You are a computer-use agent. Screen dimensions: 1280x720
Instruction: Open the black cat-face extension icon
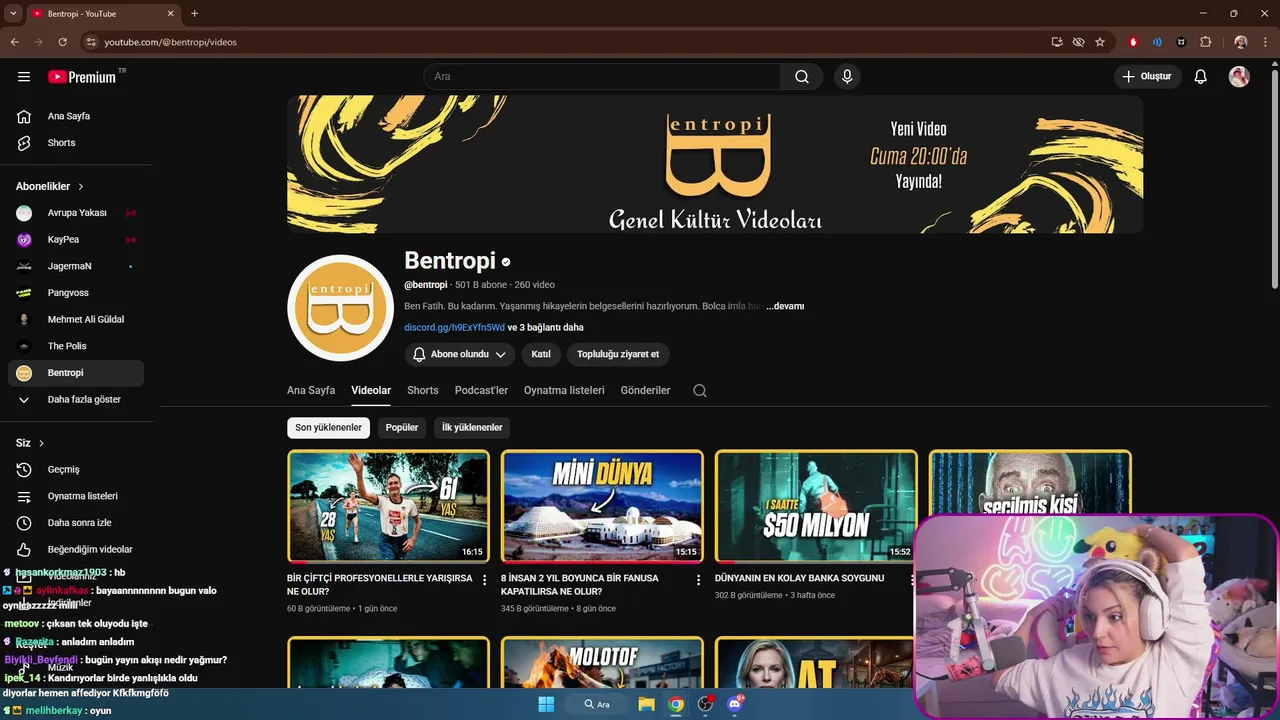click(x=1181, y=42)
